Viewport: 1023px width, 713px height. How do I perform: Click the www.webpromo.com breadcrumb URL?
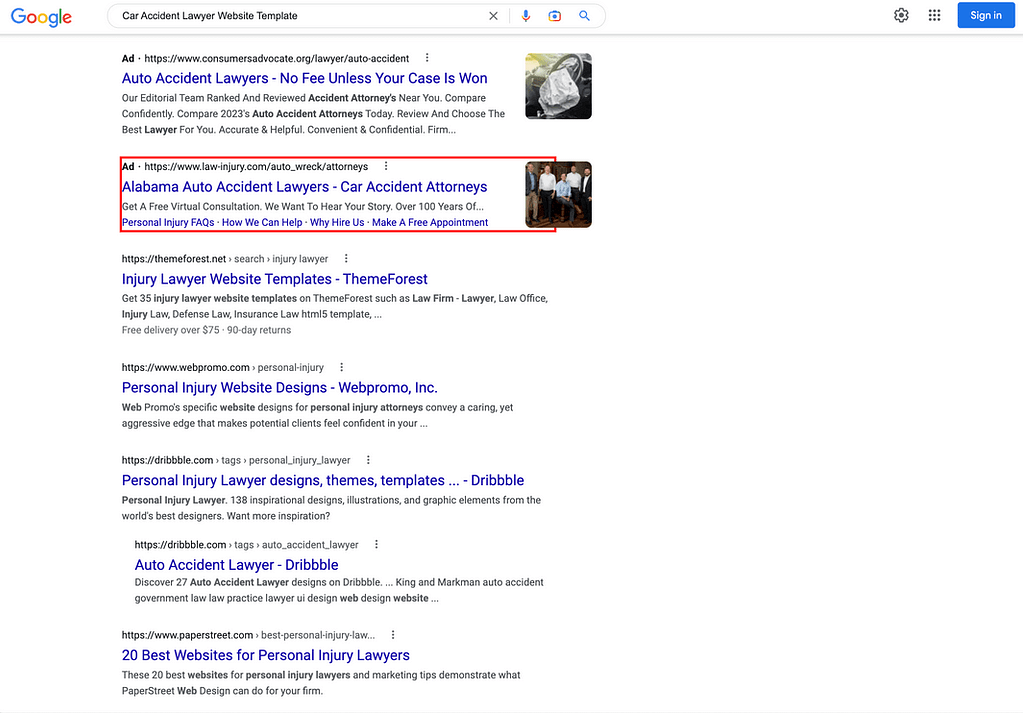tap(222, 367)
